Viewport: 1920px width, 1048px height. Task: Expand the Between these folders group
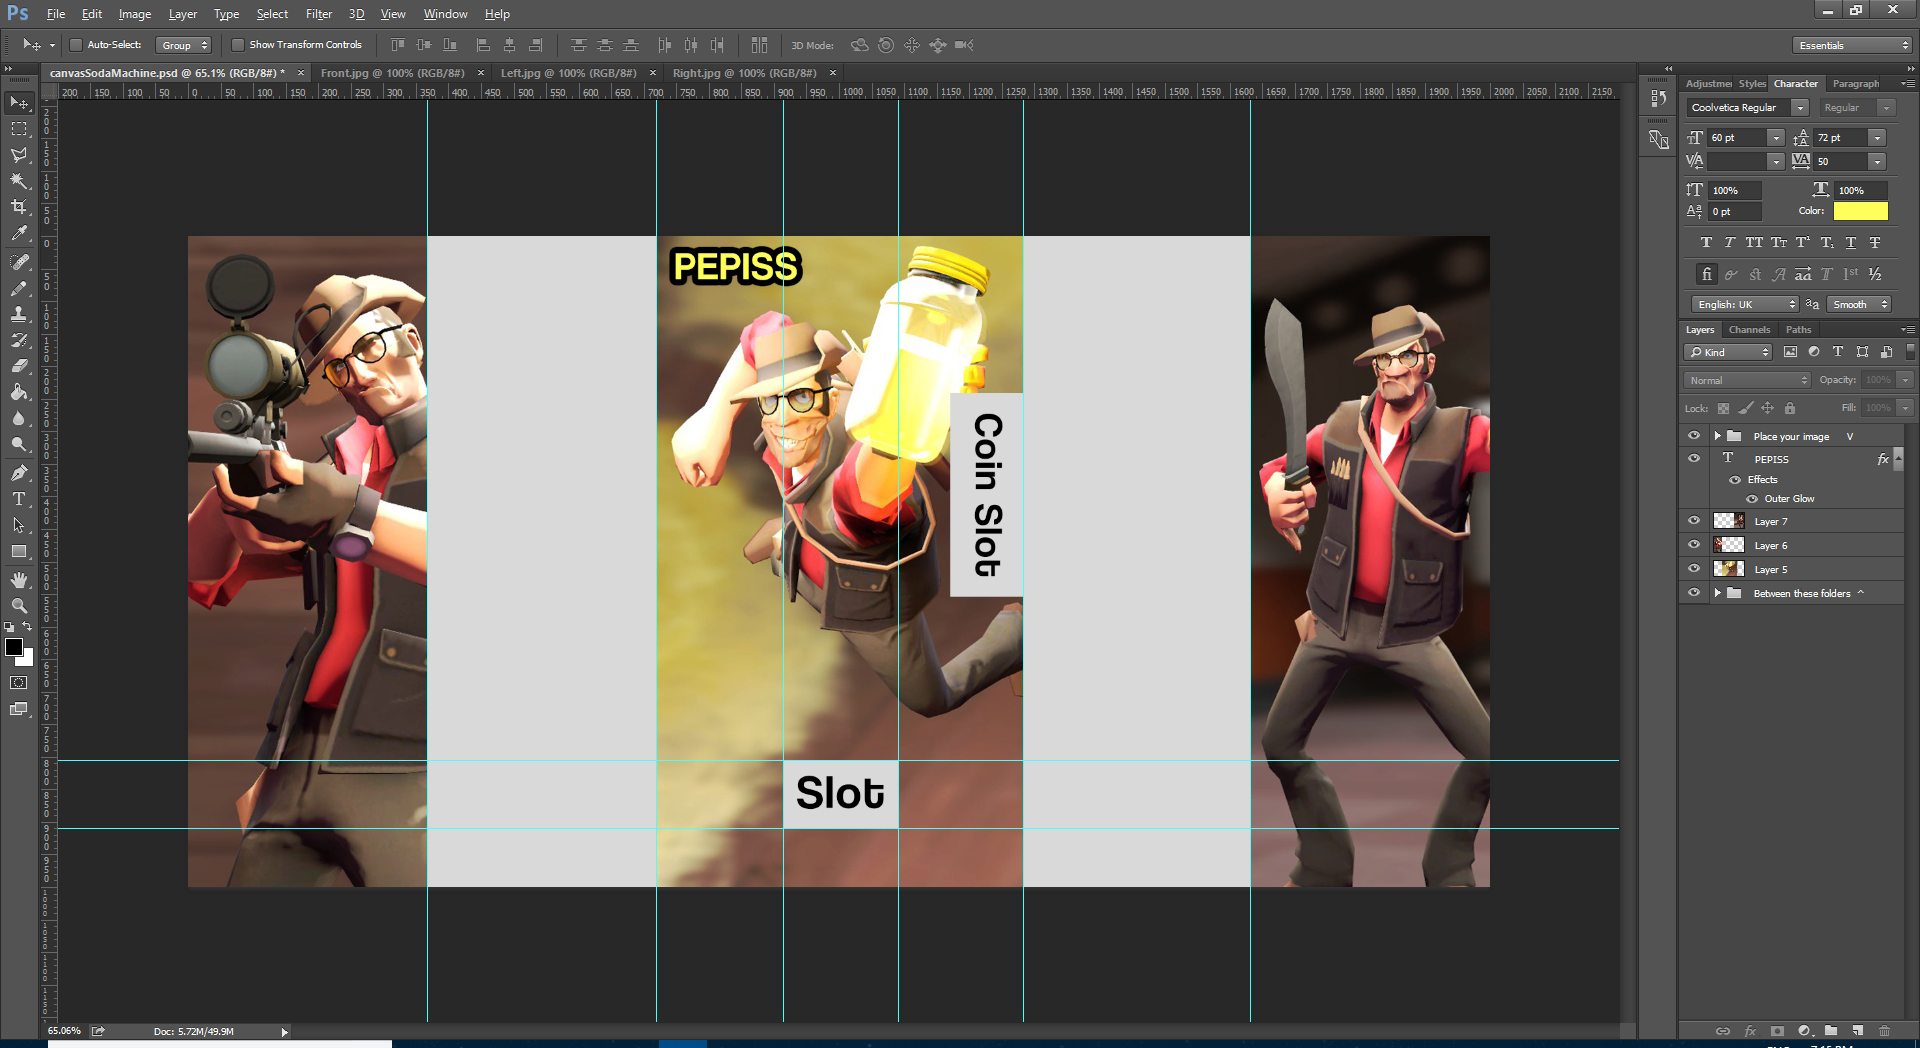pos(1717,593)
